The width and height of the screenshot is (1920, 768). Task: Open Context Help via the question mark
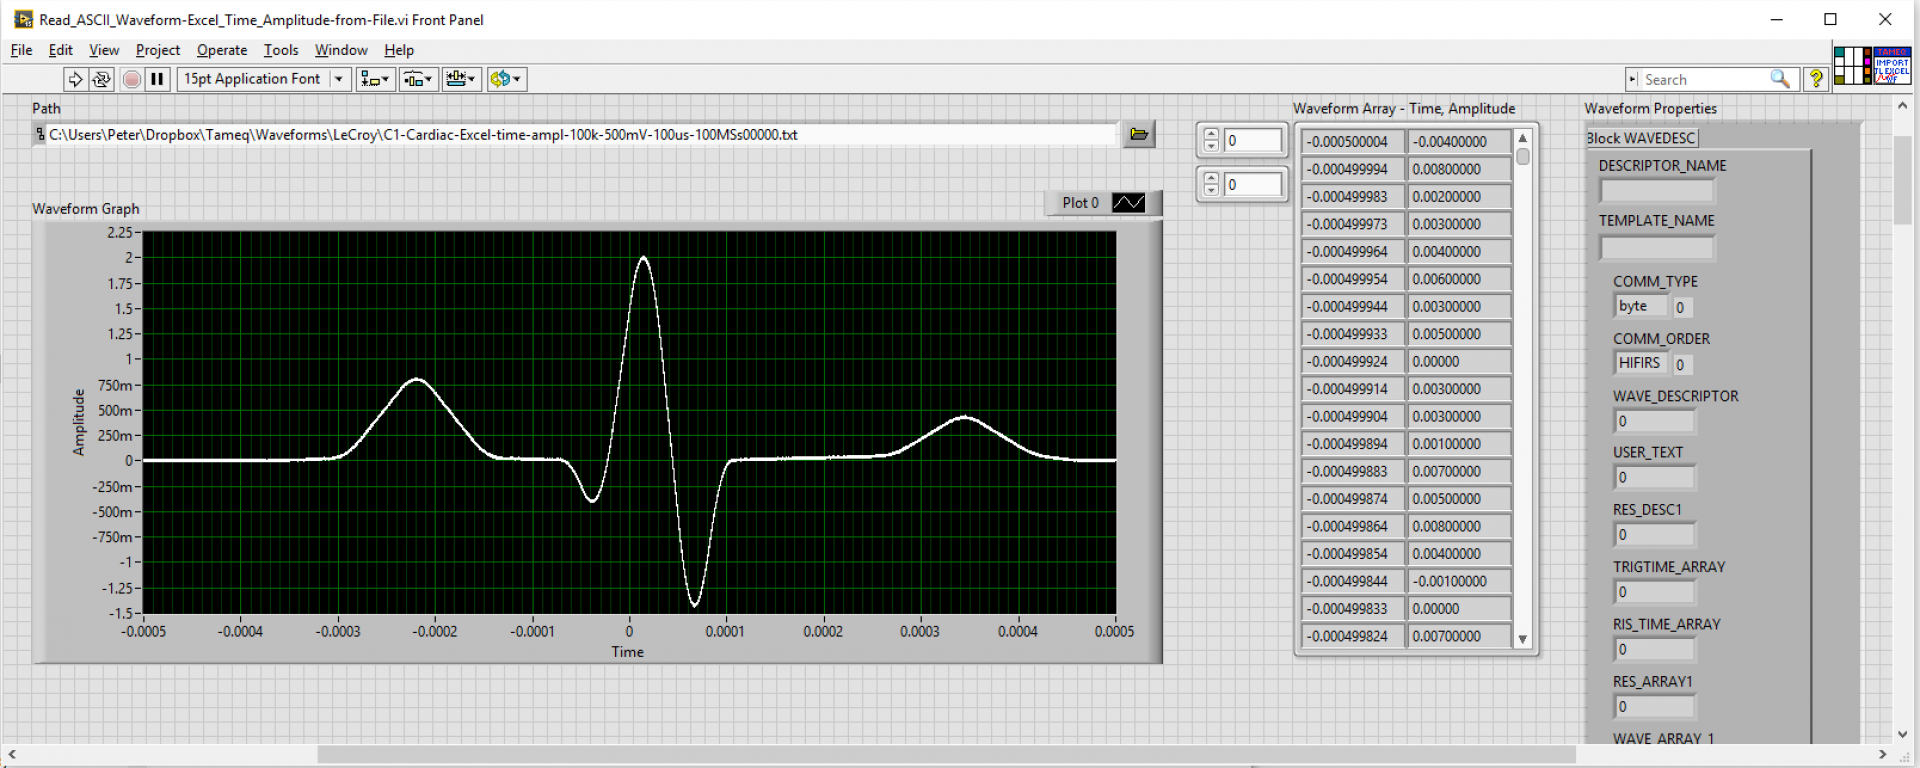click(x=1815, y=79)
